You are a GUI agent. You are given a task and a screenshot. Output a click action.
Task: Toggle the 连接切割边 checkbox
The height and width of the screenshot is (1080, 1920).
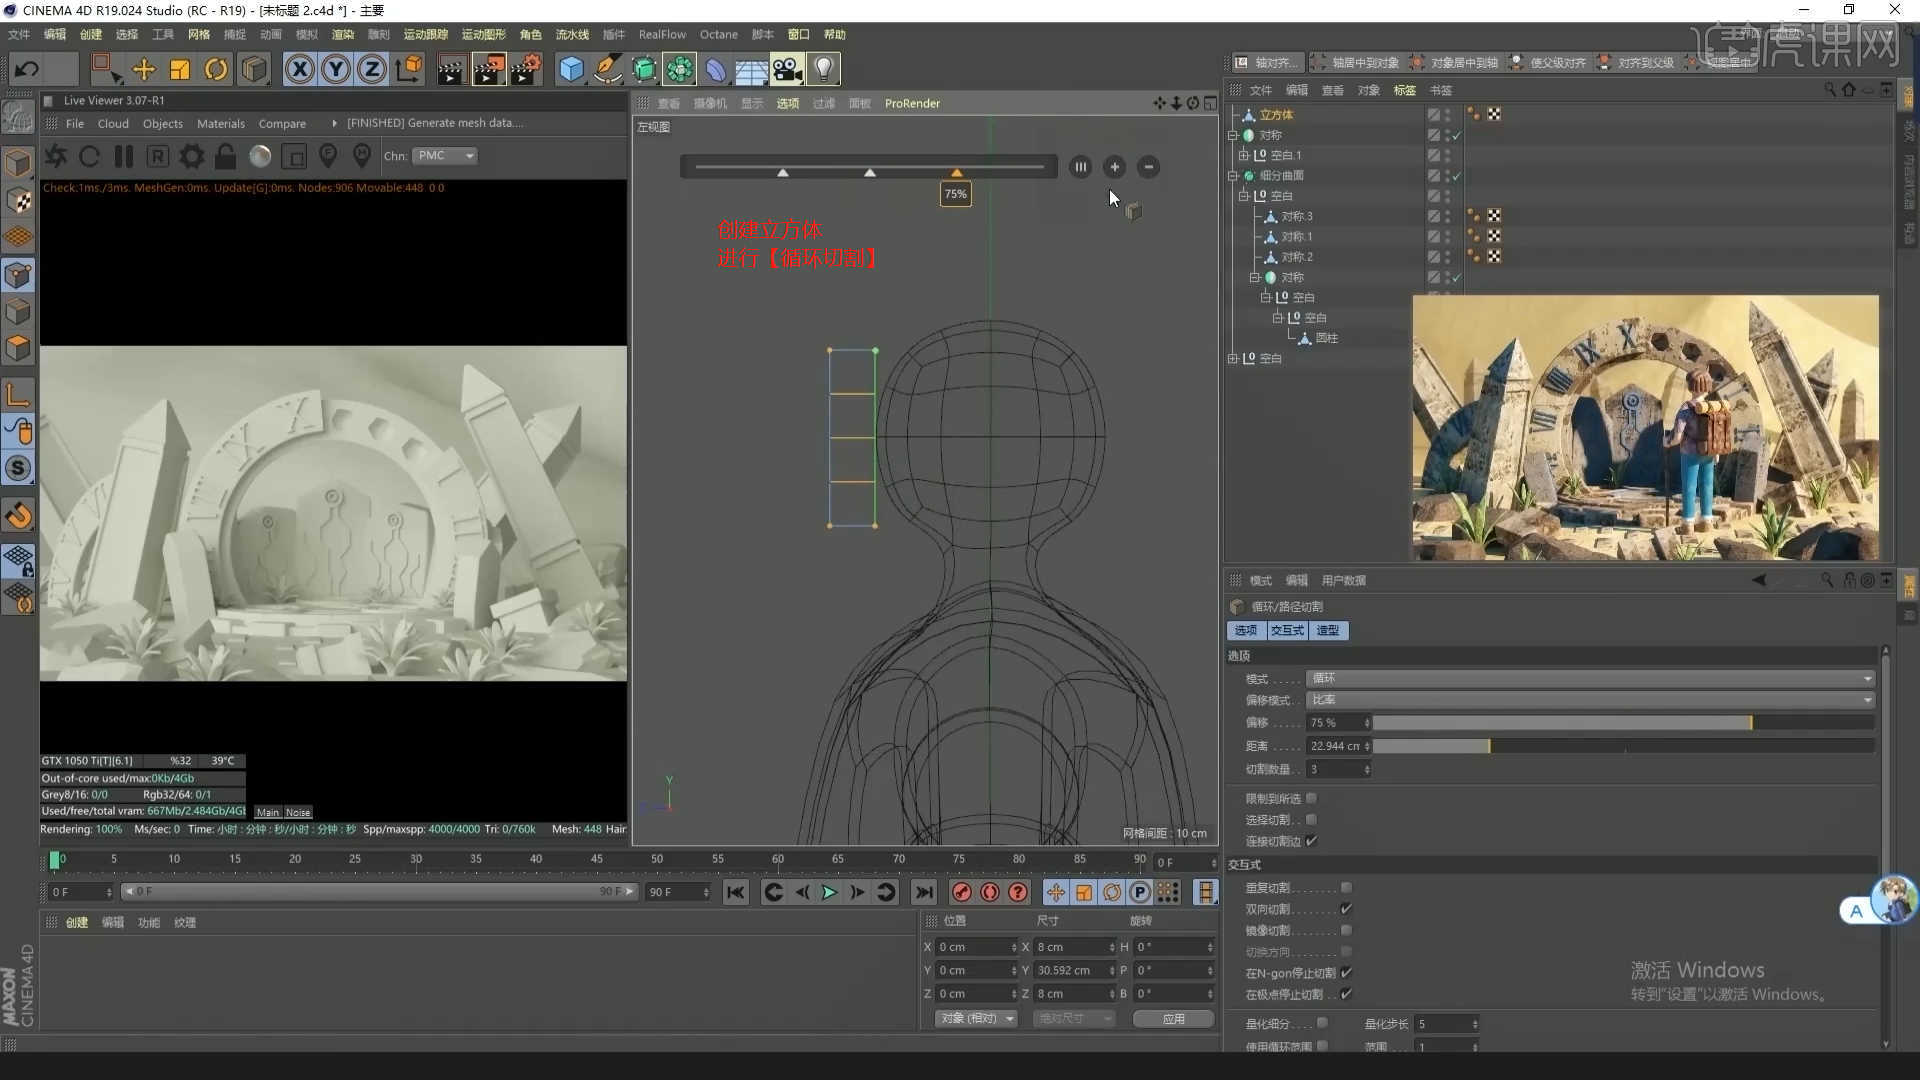point(1311,841)
